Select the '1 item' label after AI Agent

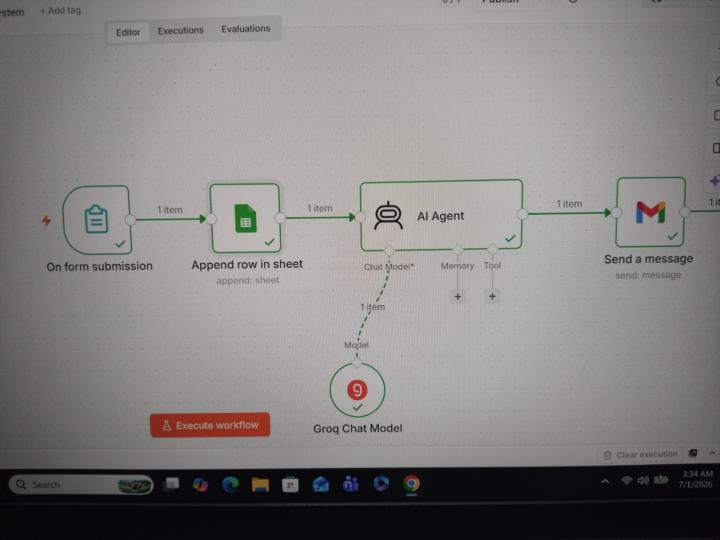pos(569,204)
